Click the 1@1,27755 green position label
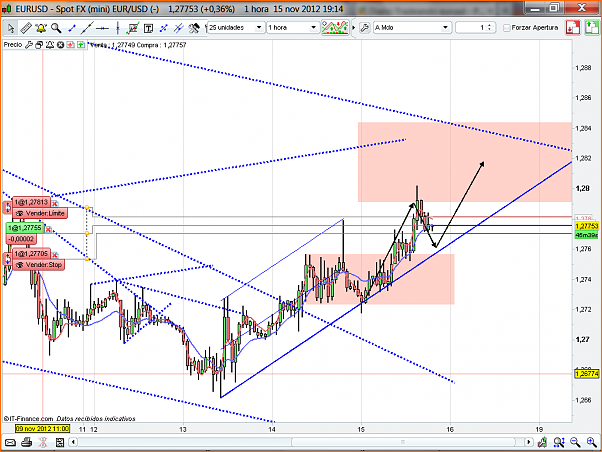Image resolution: width=602 pixels, height=452 pixels. (25, 228)
